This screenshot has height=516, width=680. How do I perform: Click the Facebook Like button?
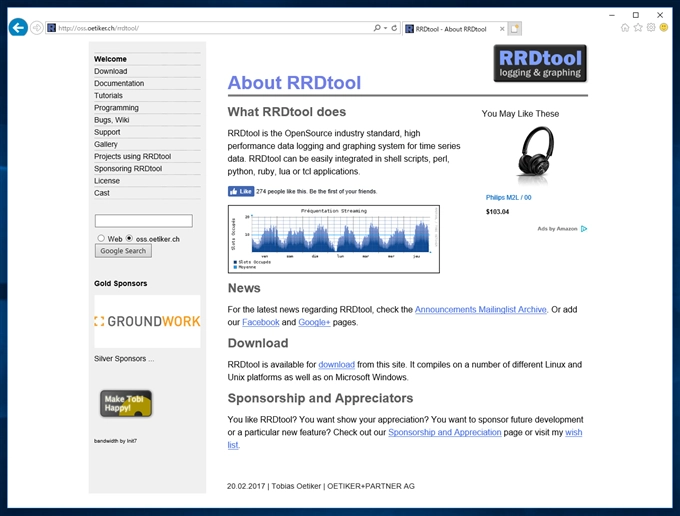[x=241, y=191]
